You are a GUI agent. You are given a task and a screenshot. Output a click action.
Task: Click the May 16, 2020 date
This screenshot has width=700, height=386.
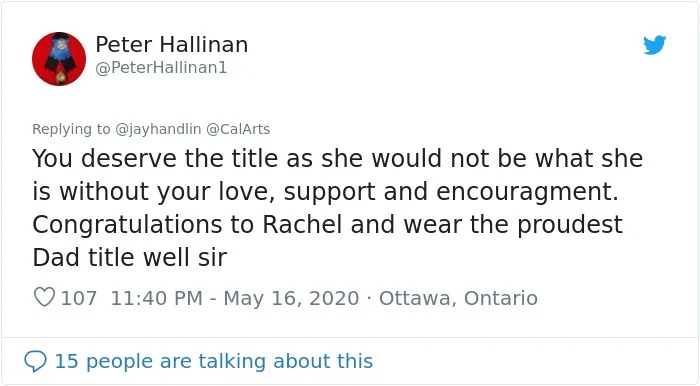[291, 298]
